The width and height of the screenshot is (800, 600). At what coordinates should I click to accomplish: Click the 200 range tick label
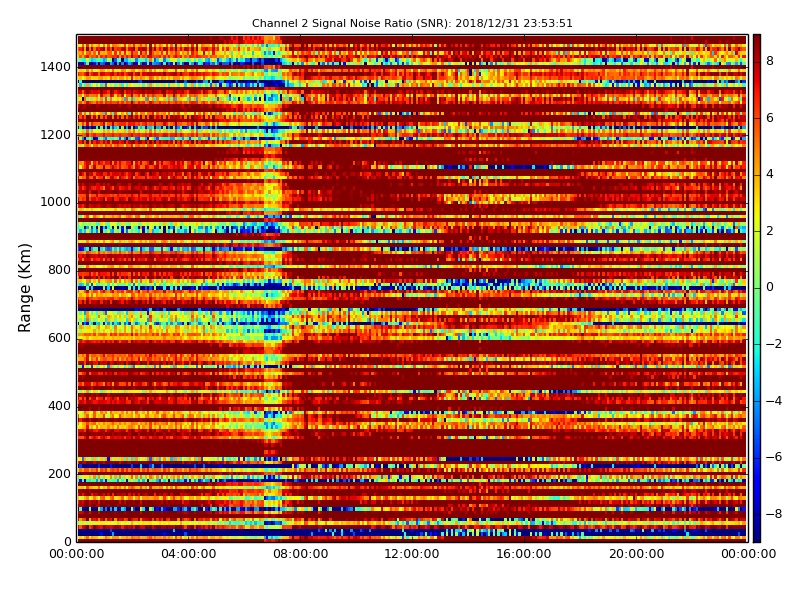click(x=60, y=473)
